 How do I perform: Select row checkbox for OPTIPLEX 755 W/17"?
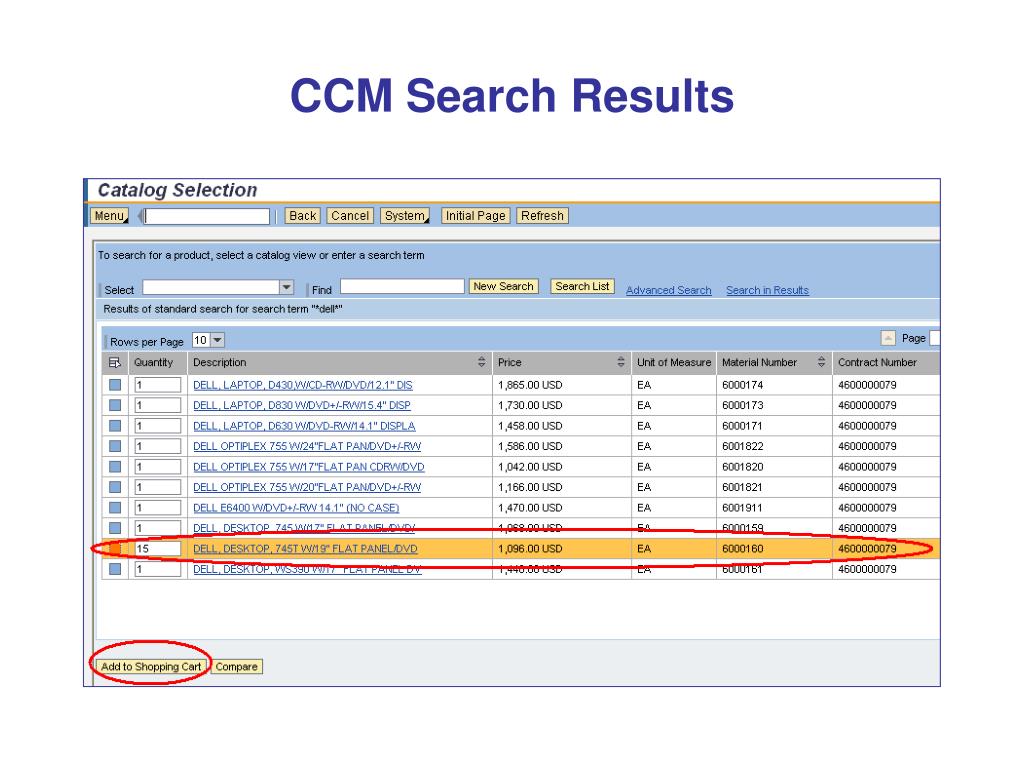coord(115,467)
